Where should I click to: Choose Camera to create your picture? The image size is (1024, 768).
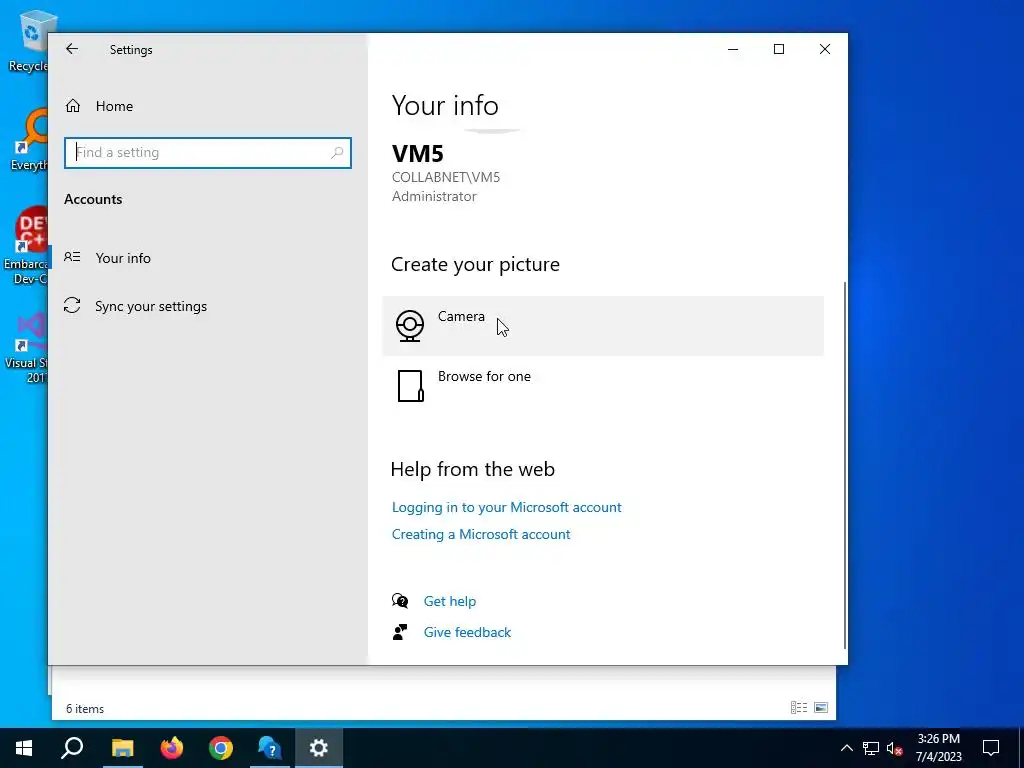(x=603, y=326)
